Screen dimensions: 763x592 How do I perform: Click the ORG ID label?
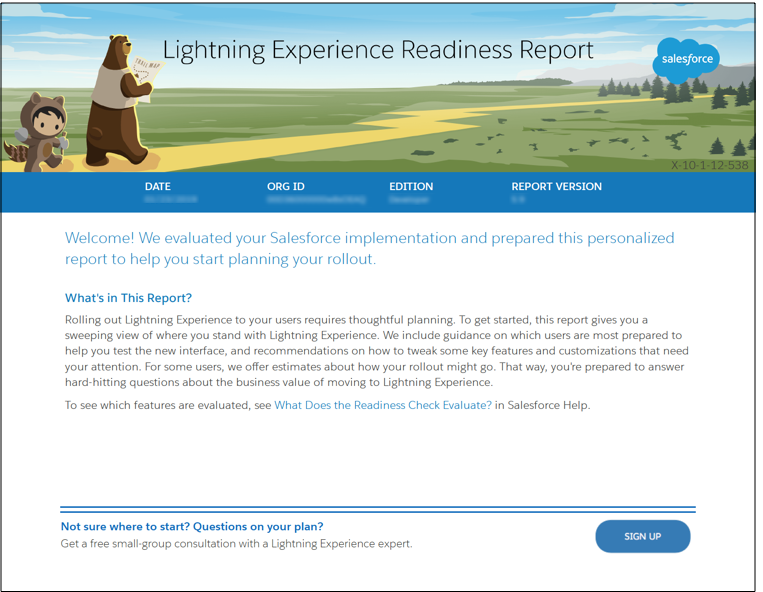tap(286, 186)
